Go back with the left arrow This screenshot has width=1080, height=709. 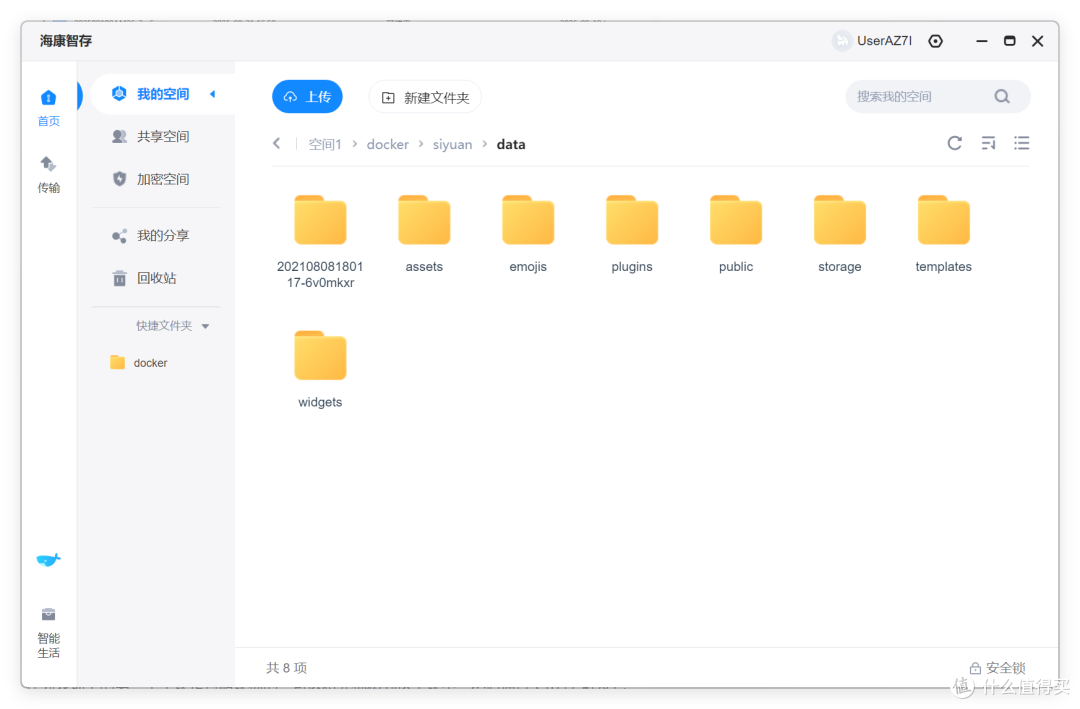[277, 143]
